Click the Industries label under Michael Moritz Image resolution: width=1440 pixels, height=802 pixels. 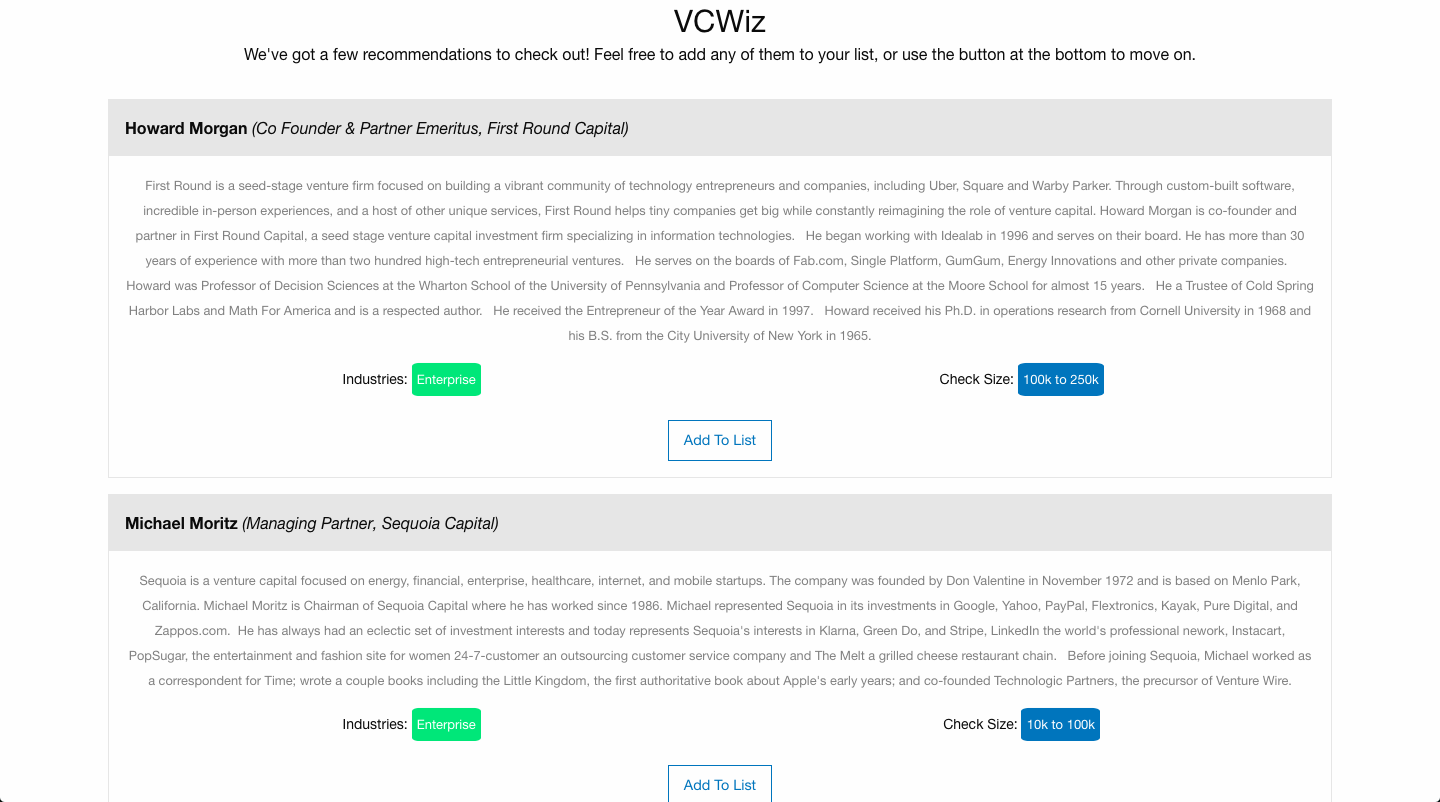coord(374,725)
